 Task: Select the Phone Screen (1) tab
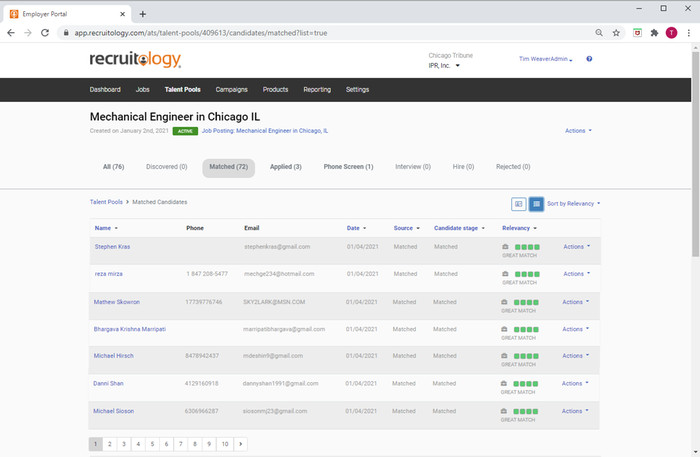point(349,167)
